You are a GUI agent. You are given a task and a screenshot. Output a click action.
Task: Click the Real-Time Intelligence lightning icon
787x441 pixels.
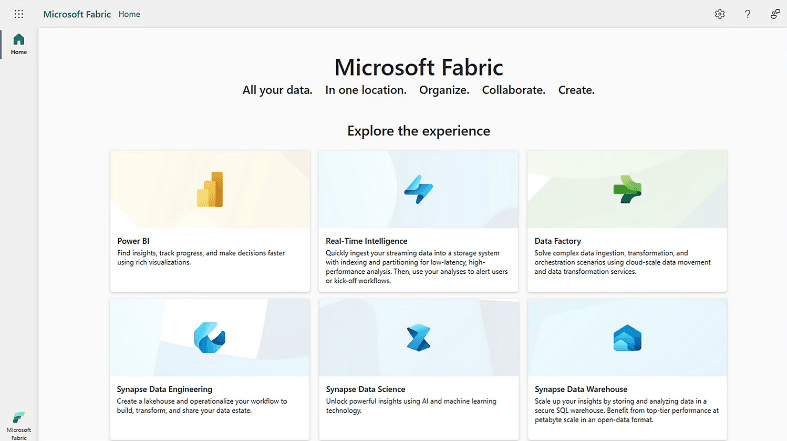click(x=418, y=189)
